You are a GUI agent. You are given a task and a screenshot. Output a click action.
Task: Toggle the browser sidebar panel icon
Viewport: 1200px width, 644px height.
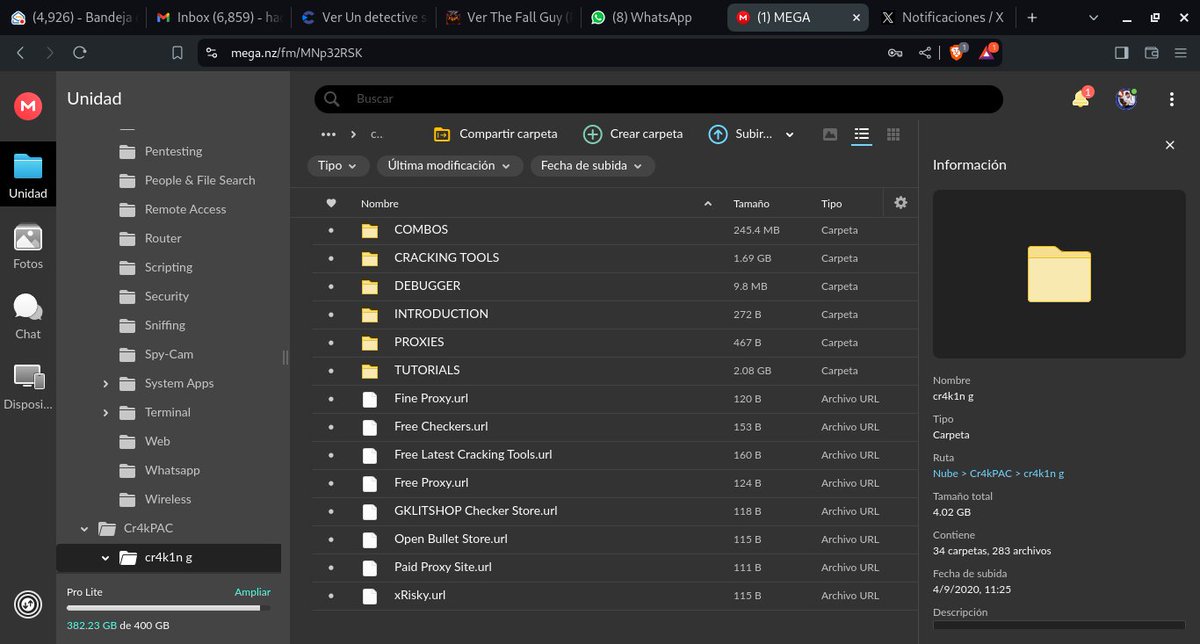[1122, 53]
